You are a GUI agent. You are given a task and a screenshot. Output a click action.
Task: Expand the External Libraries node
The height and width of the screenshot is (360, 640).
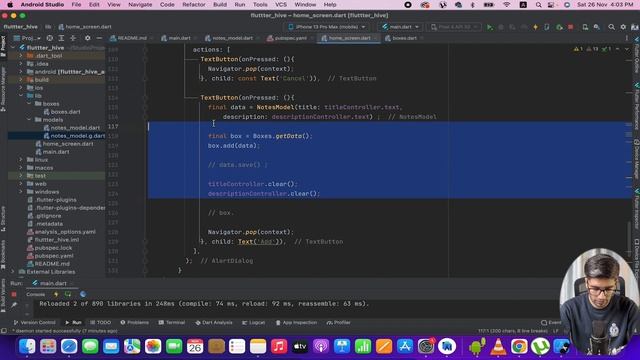(x=13, y=271)
